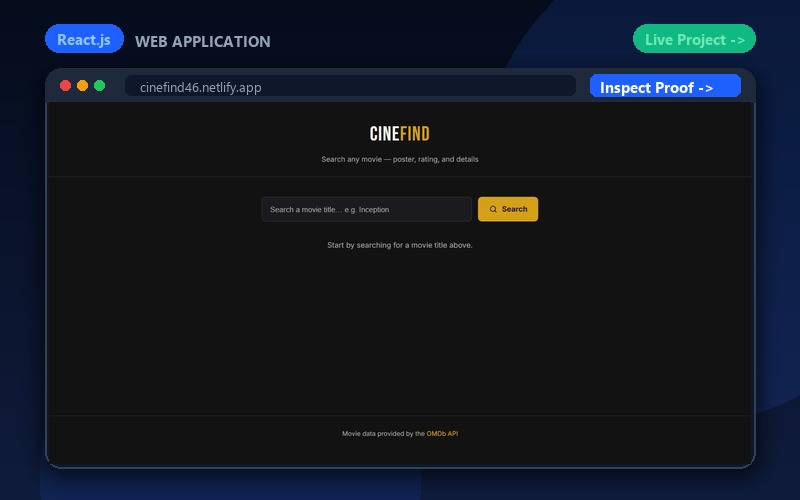Click the yellow Search button
The image size is (800, 500).
[x=508, y=209]
